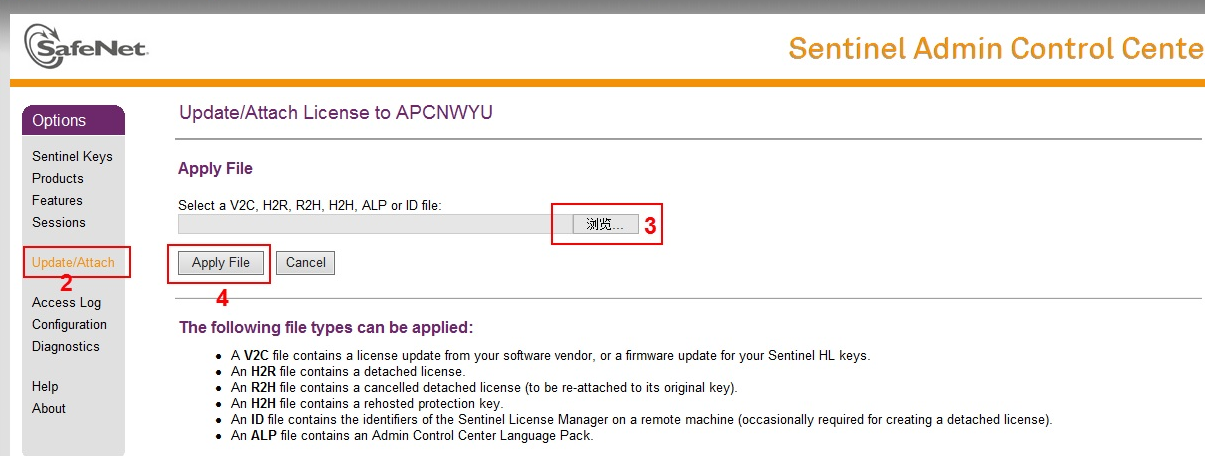Click the Apply File button

coord(221,262)
